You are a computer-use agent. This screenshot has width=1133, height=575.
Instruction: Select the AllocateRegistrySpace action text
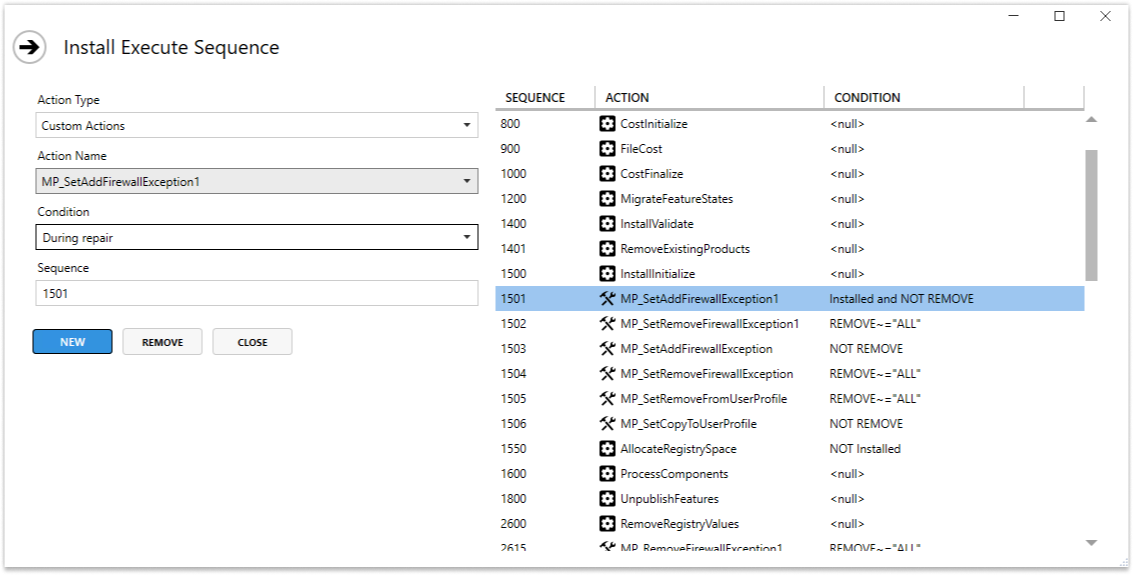coord(678,449)
